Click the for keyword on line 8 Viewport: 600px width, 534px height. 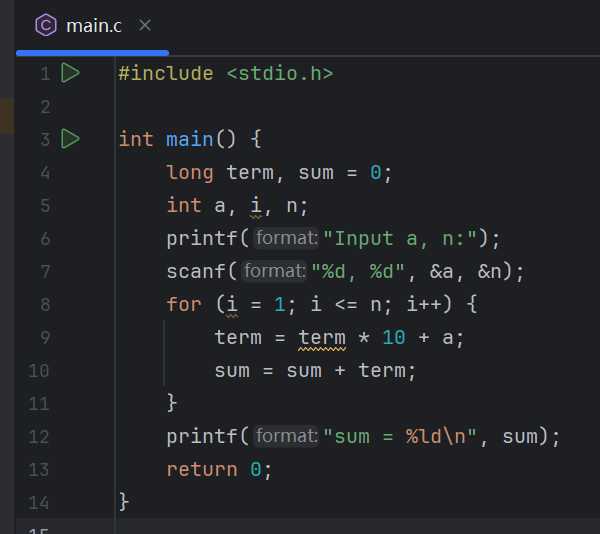[x=184, y=304]
